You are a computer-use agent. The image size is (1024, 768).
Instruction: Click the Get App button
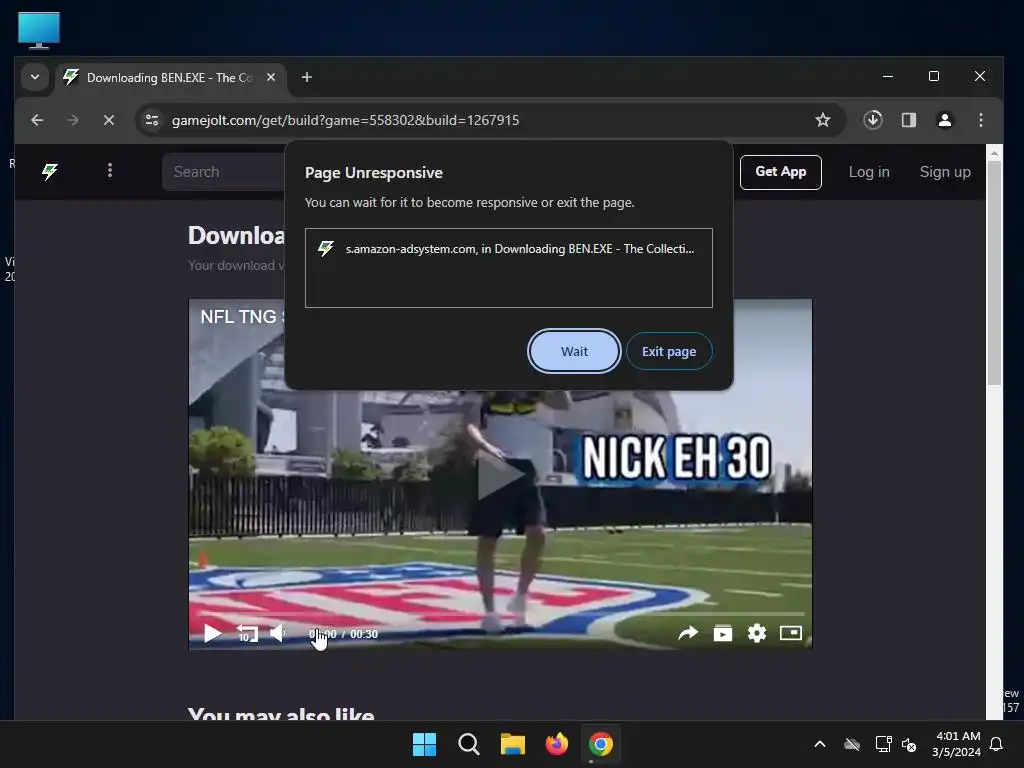(x=780, y=172)
